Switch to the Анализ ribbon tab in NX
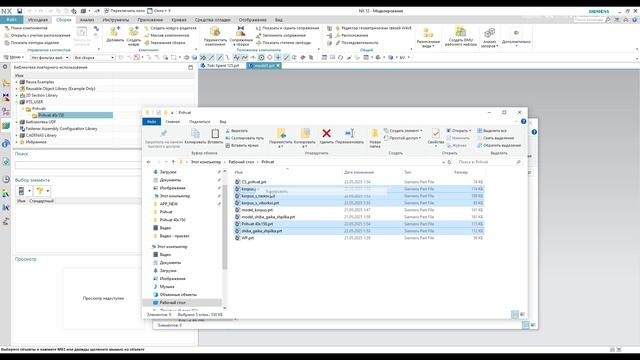Image resolution: width=640 pixels, height=360 pixels. click(x=87, y=20)
